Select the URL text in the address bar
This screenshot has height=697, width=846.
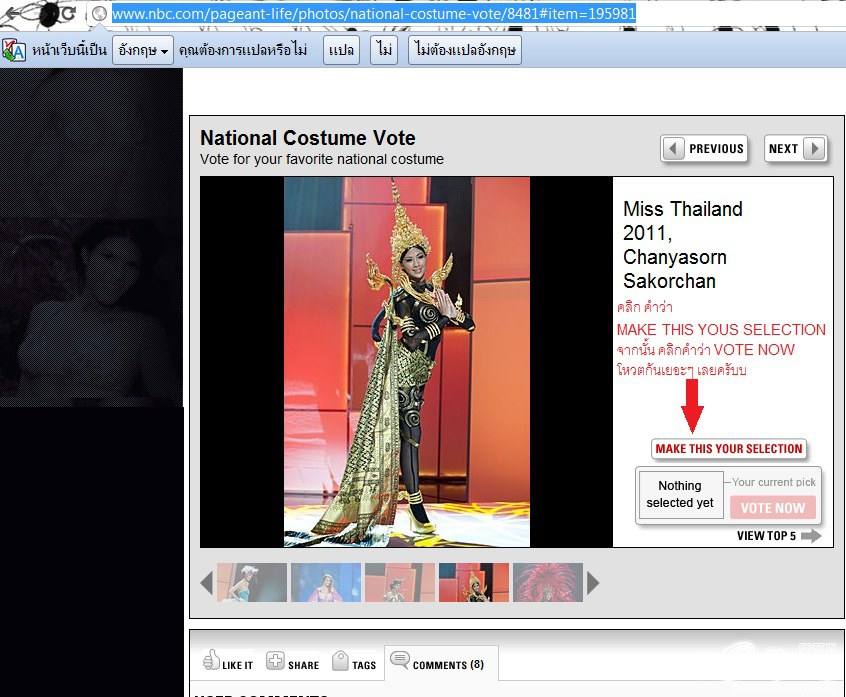[374, 13]
